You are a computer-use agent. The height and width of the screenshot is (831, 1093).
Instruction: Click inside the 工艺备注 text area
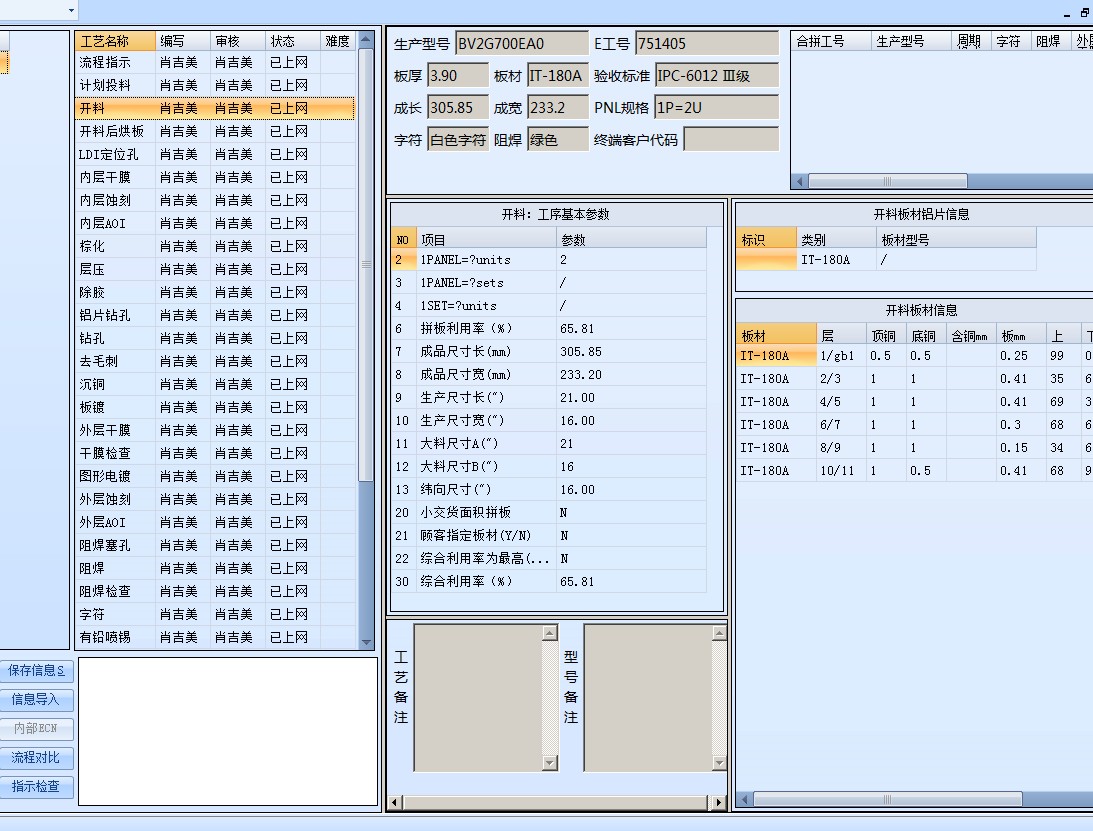[x=478, y=698]
